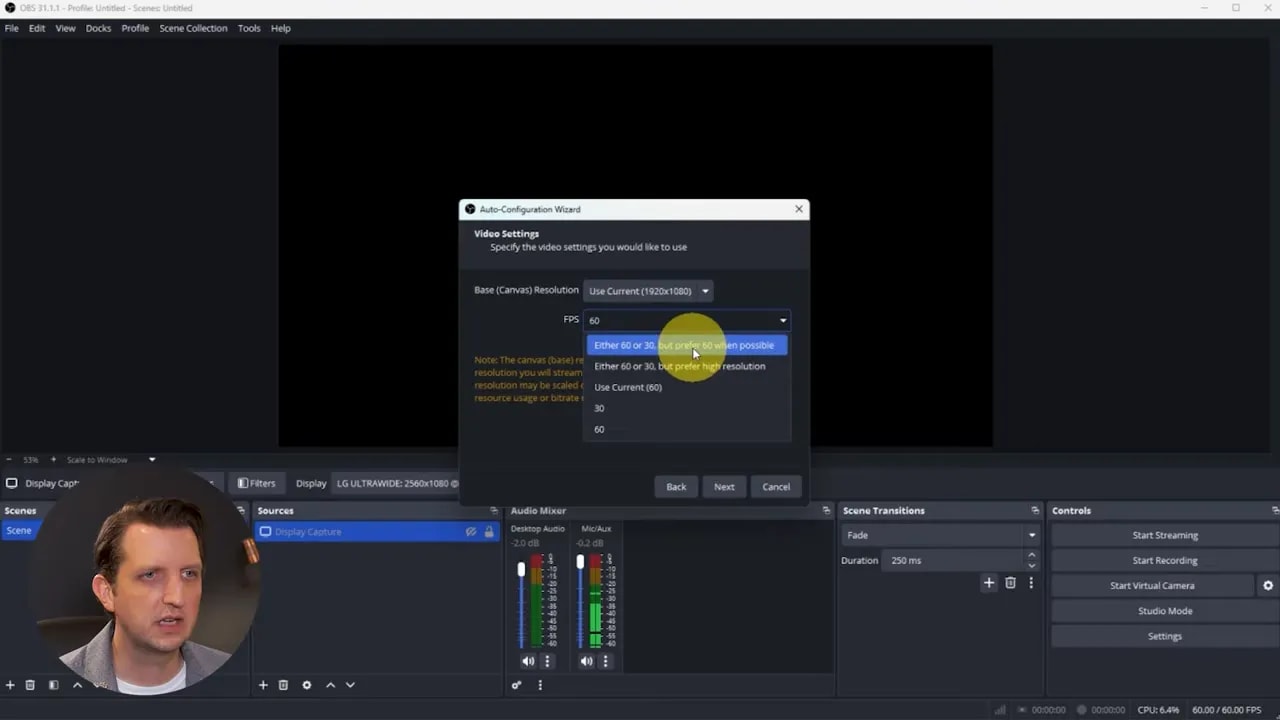Add a new source with the plus icon

(263, 685)
